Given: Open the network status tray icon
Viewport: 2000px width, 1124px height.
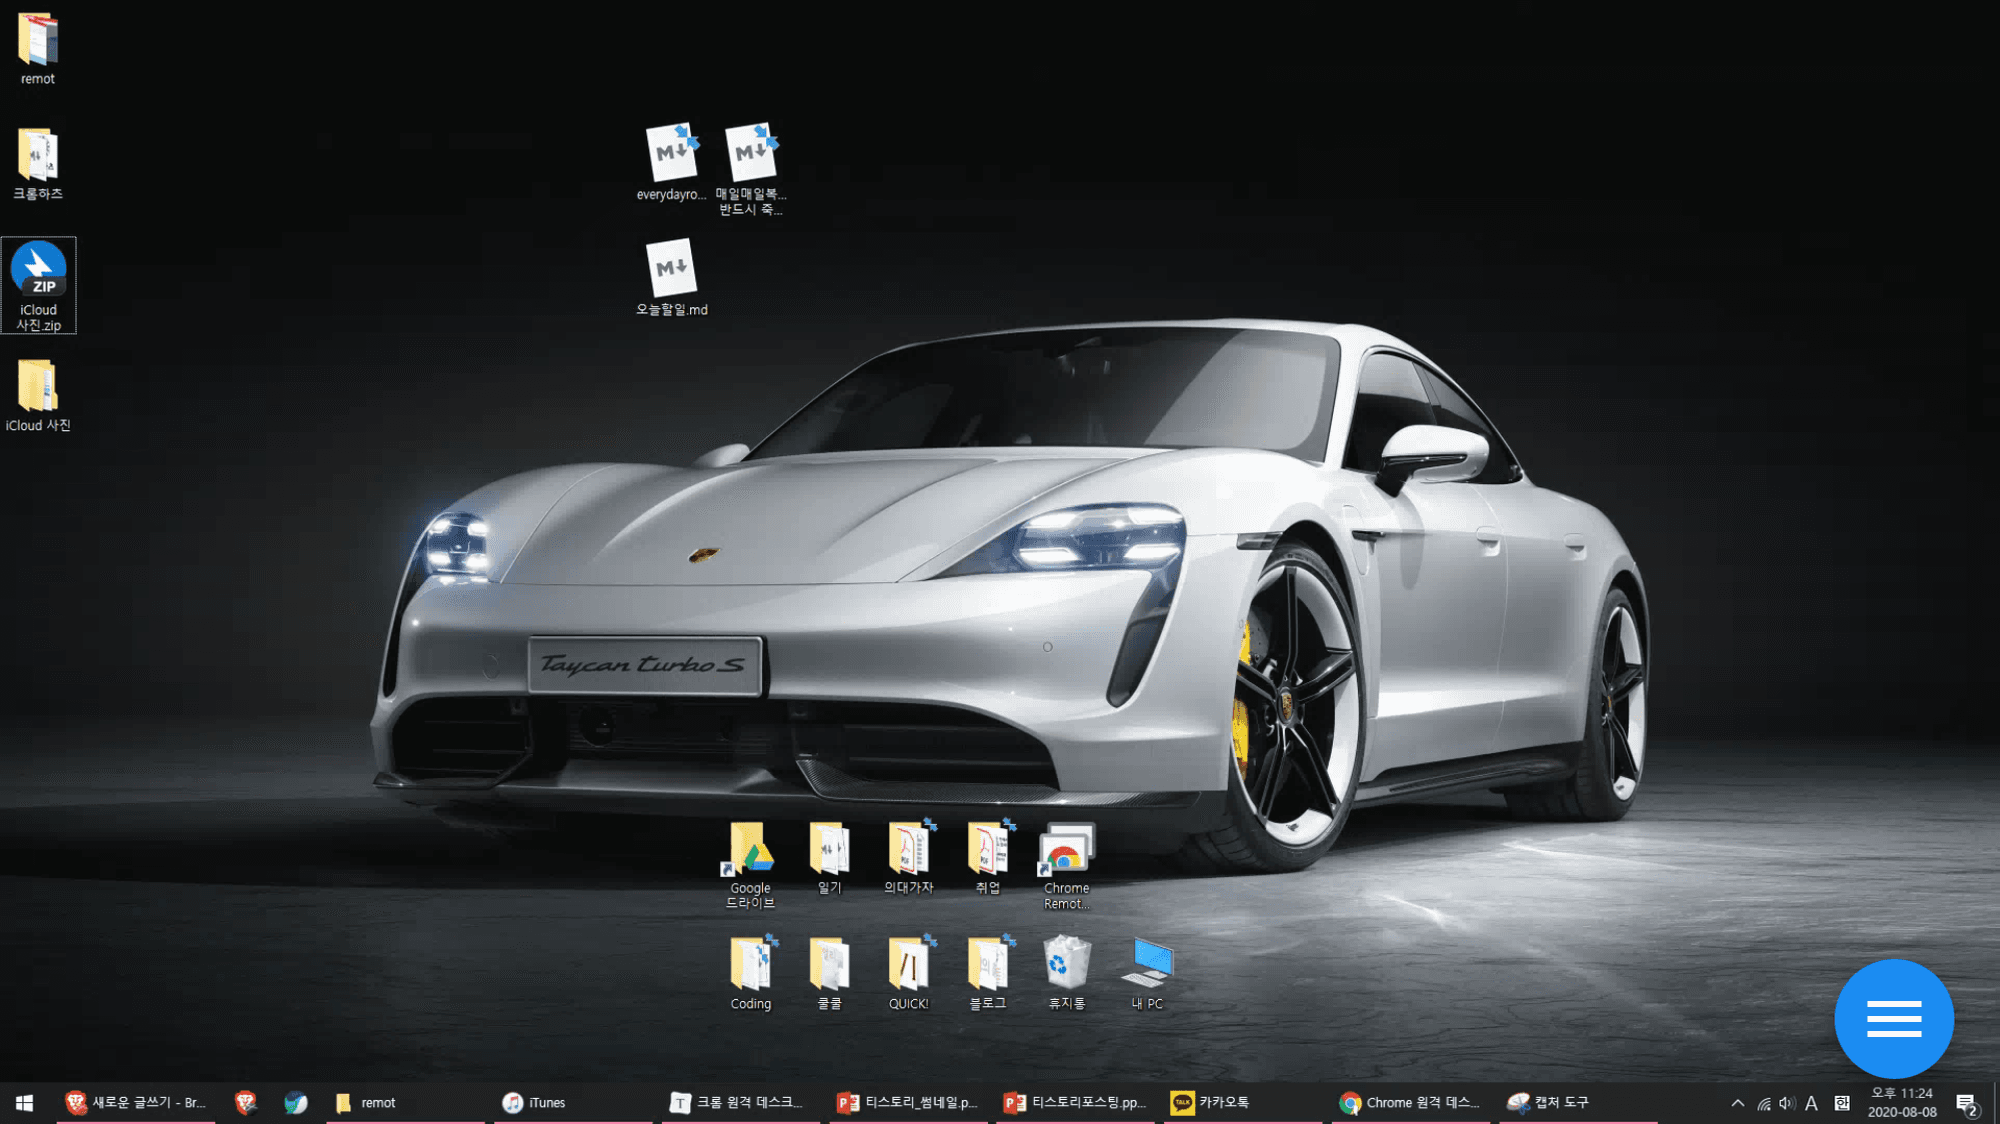Looking at the screenshot, I should click(x=1764, y=1103).
